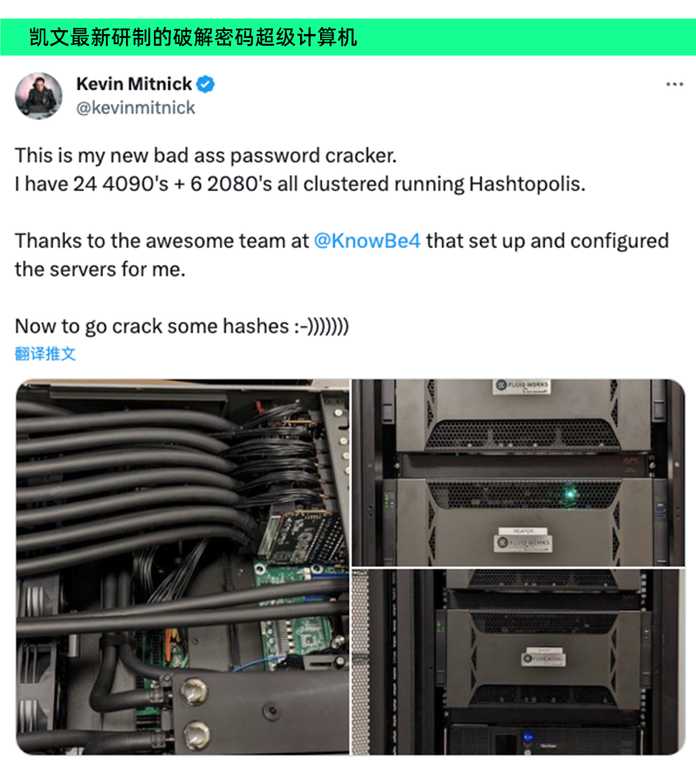This screenshot has height=762, width=696.
Task: Click the line 'Now to go crack some hashes'
Action: pyautogui.click(x=182, y=326)
